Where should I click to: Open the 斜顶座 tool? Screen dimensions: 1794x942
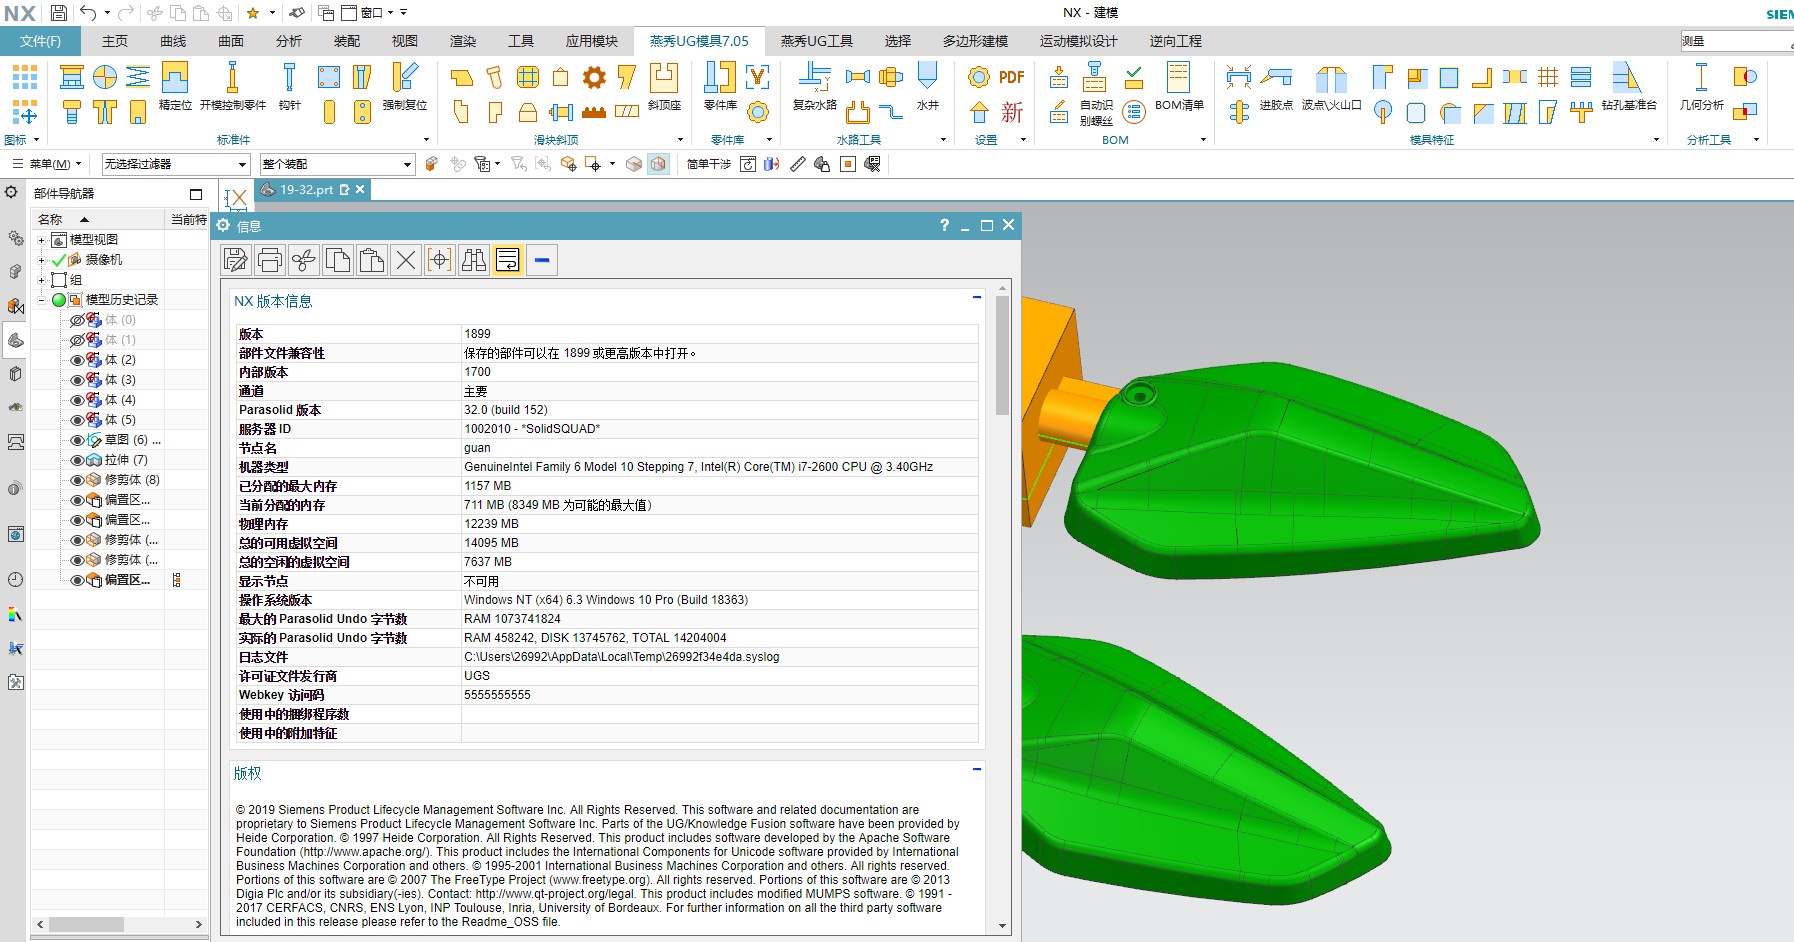pos(664,78)
